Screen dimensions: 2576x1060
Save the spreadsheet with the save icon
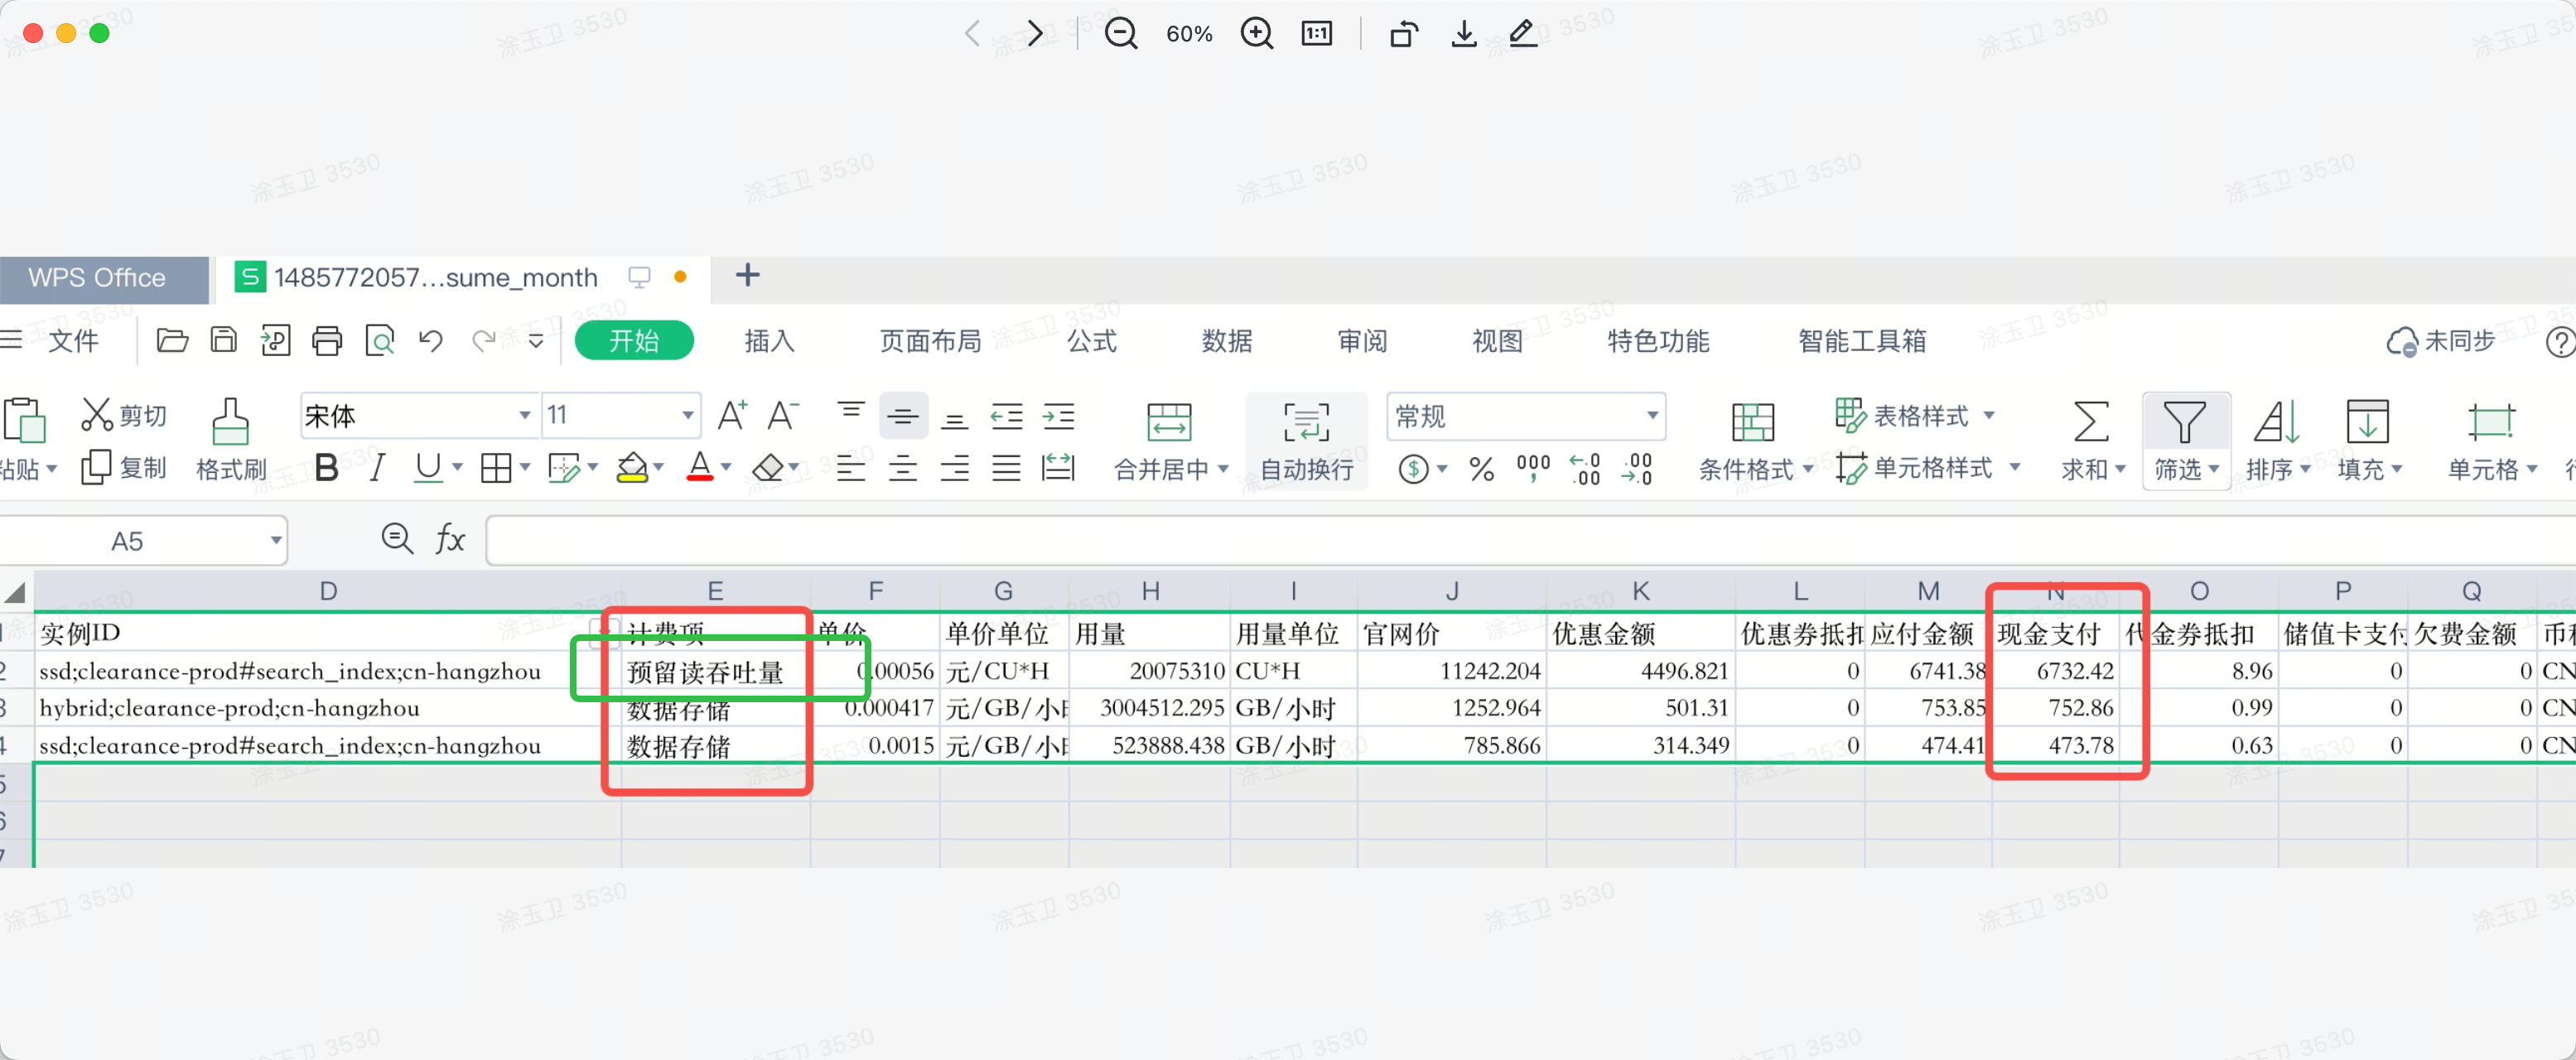click(x=224, y=341)
